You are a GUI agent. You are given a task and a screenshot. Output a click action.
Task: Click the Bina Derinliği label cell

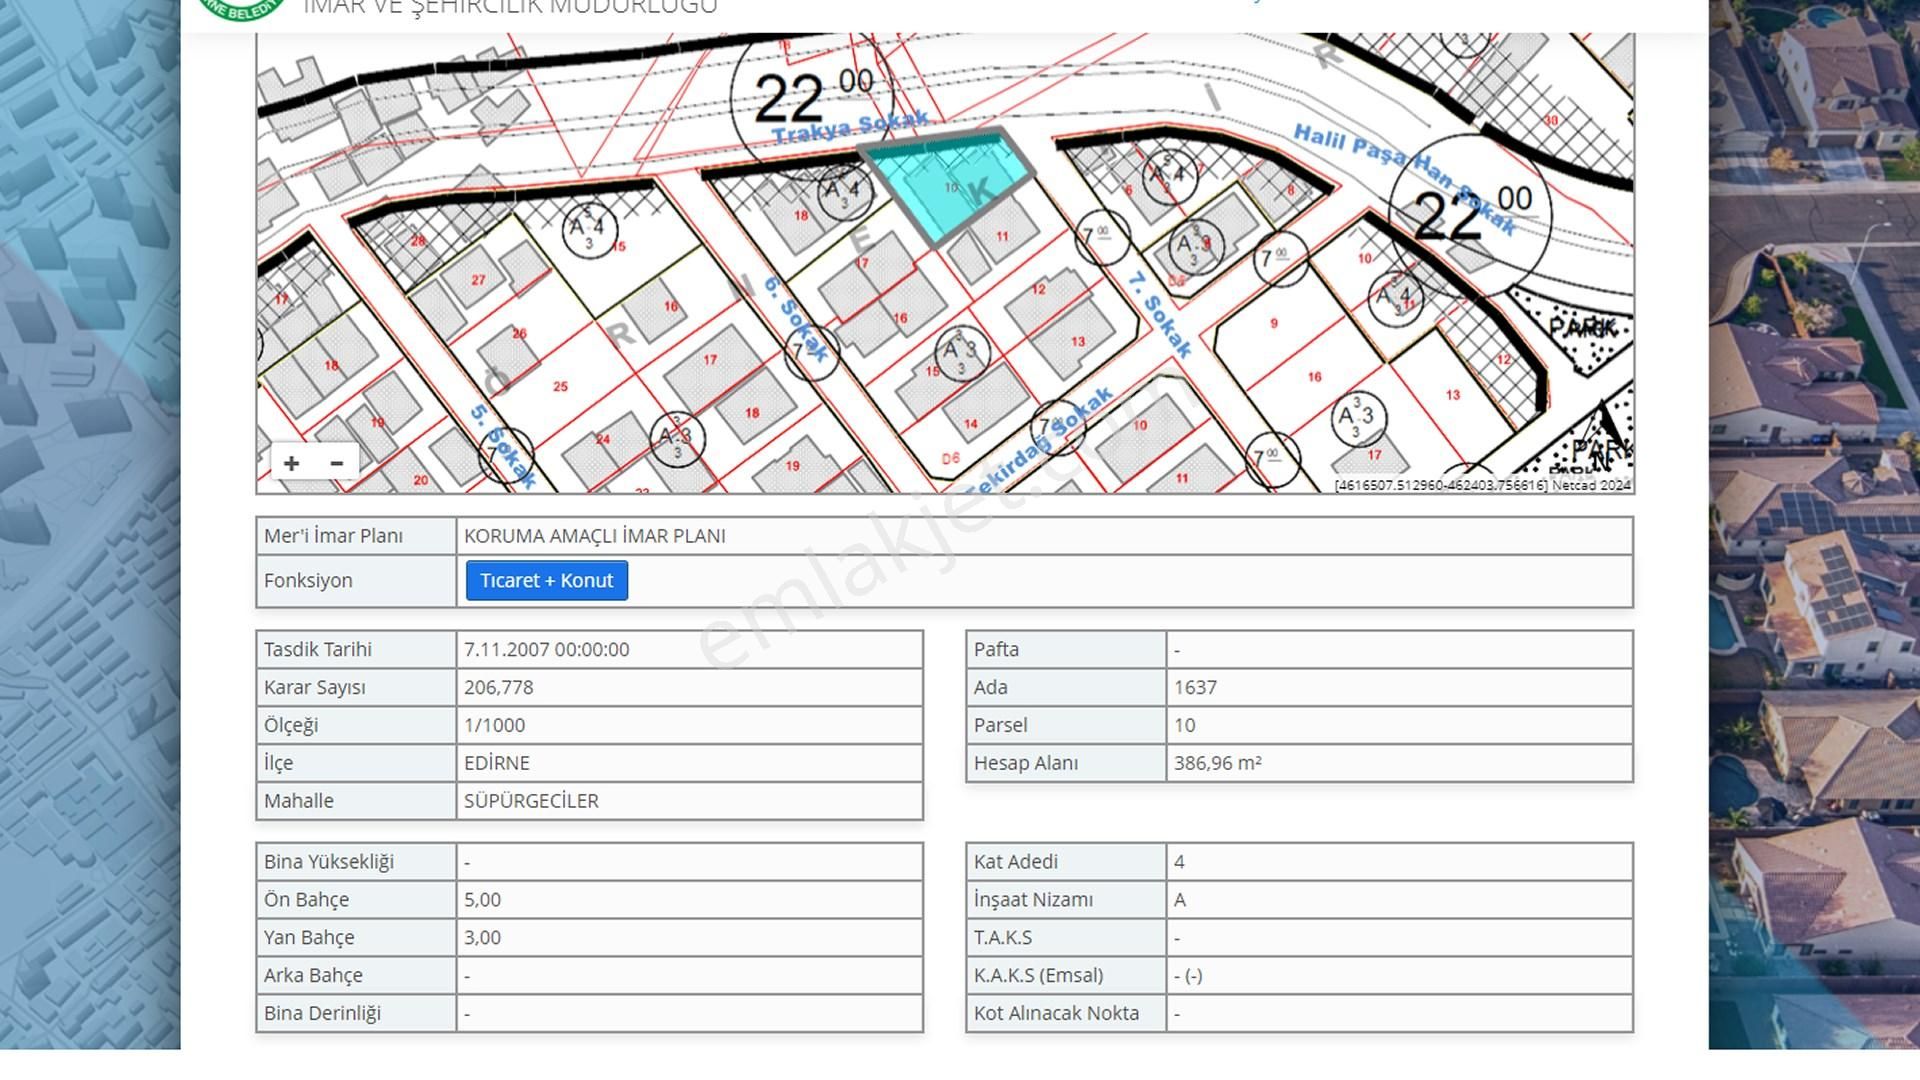(x=357, y=1014)
